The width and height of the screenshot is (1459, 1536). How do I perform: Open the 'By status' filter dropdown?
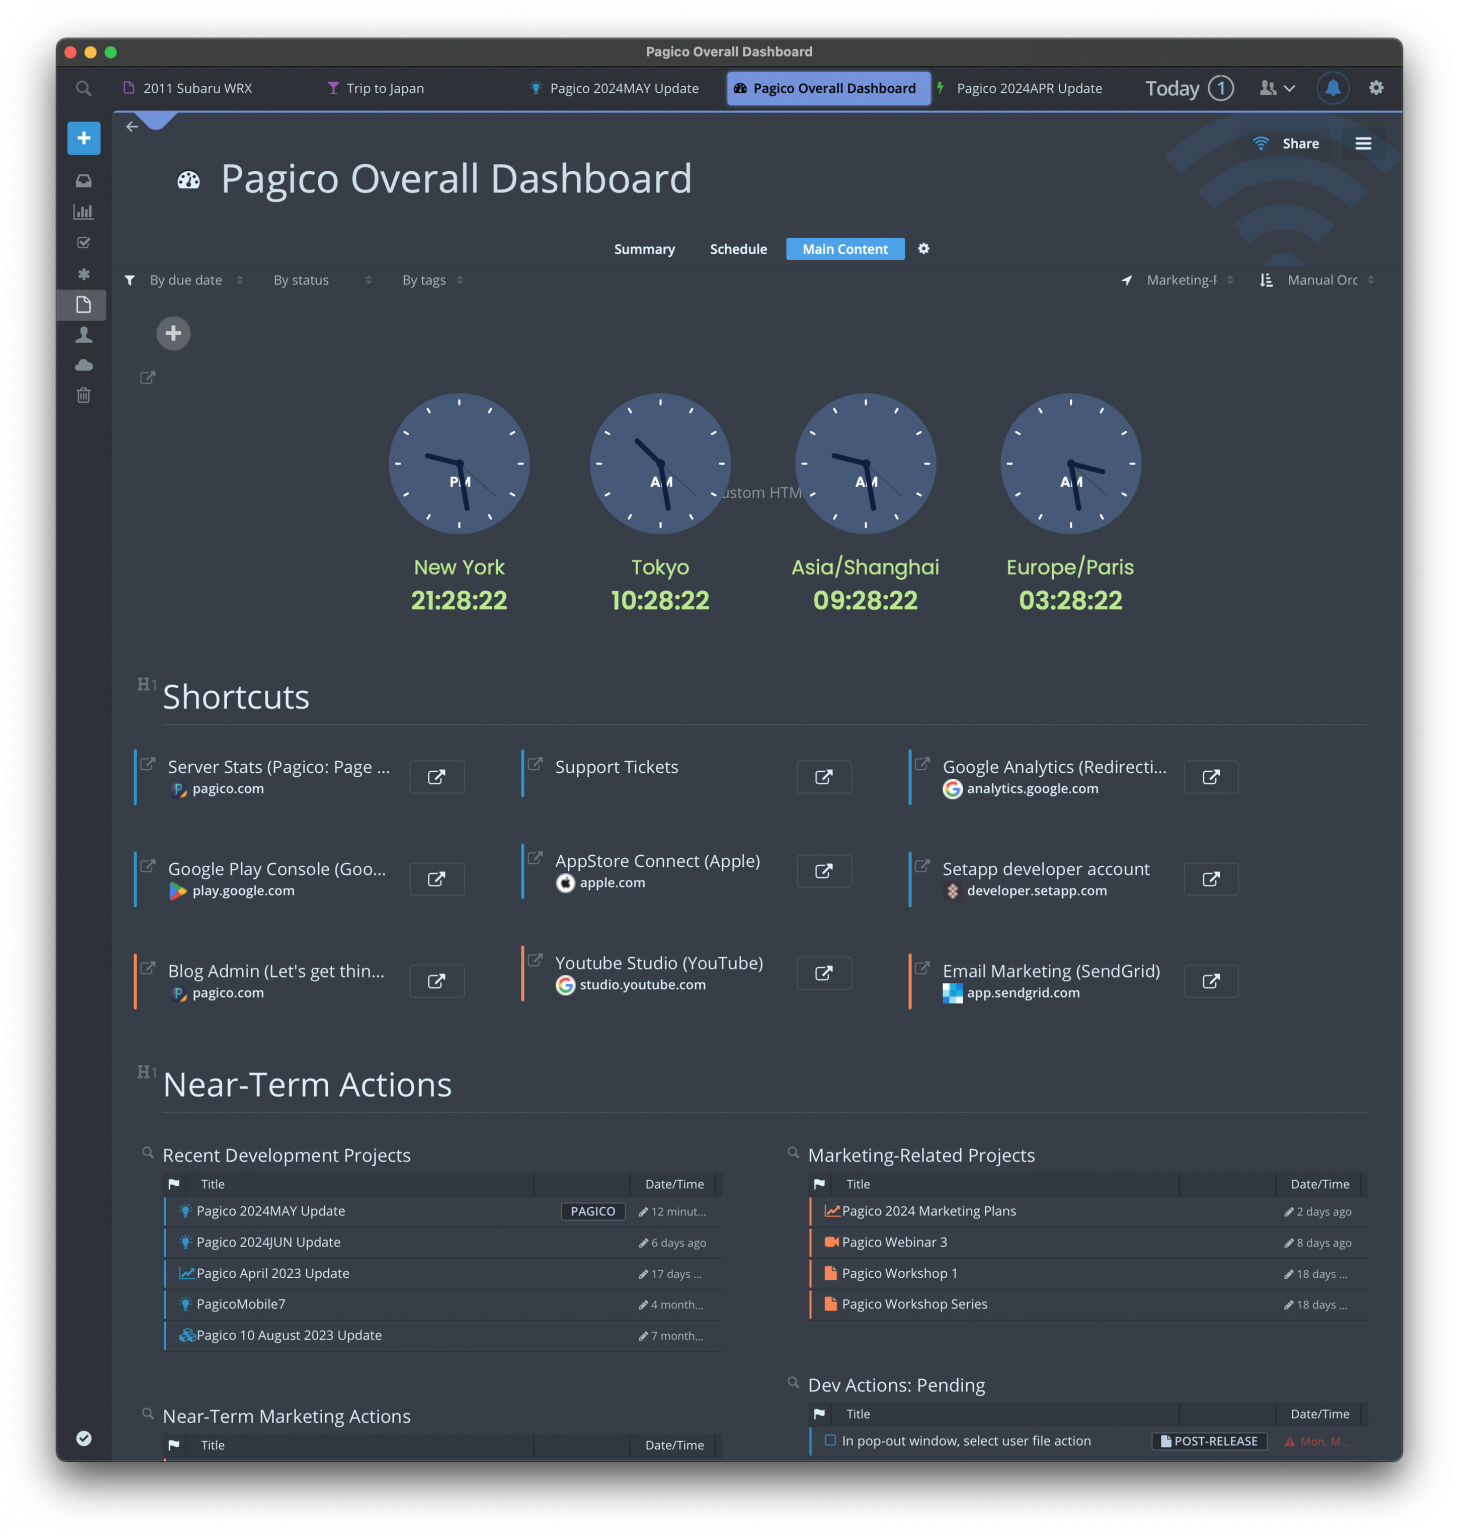click(x=300, y=280)
